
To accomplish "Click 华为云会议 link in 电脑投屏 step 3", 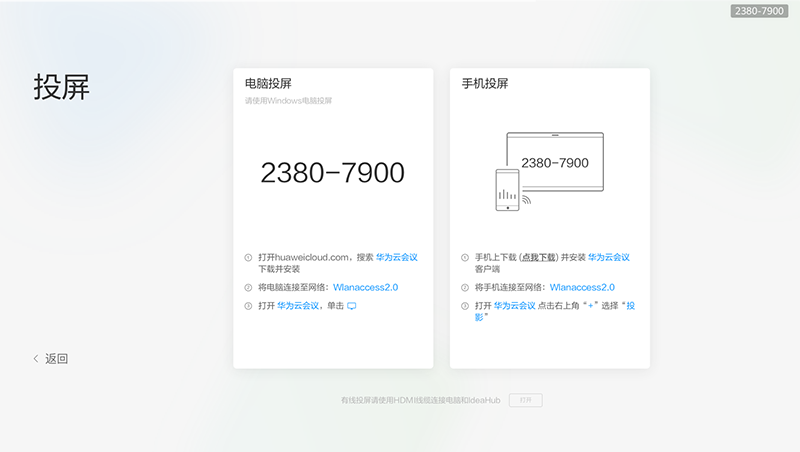I will coord(297,306).
